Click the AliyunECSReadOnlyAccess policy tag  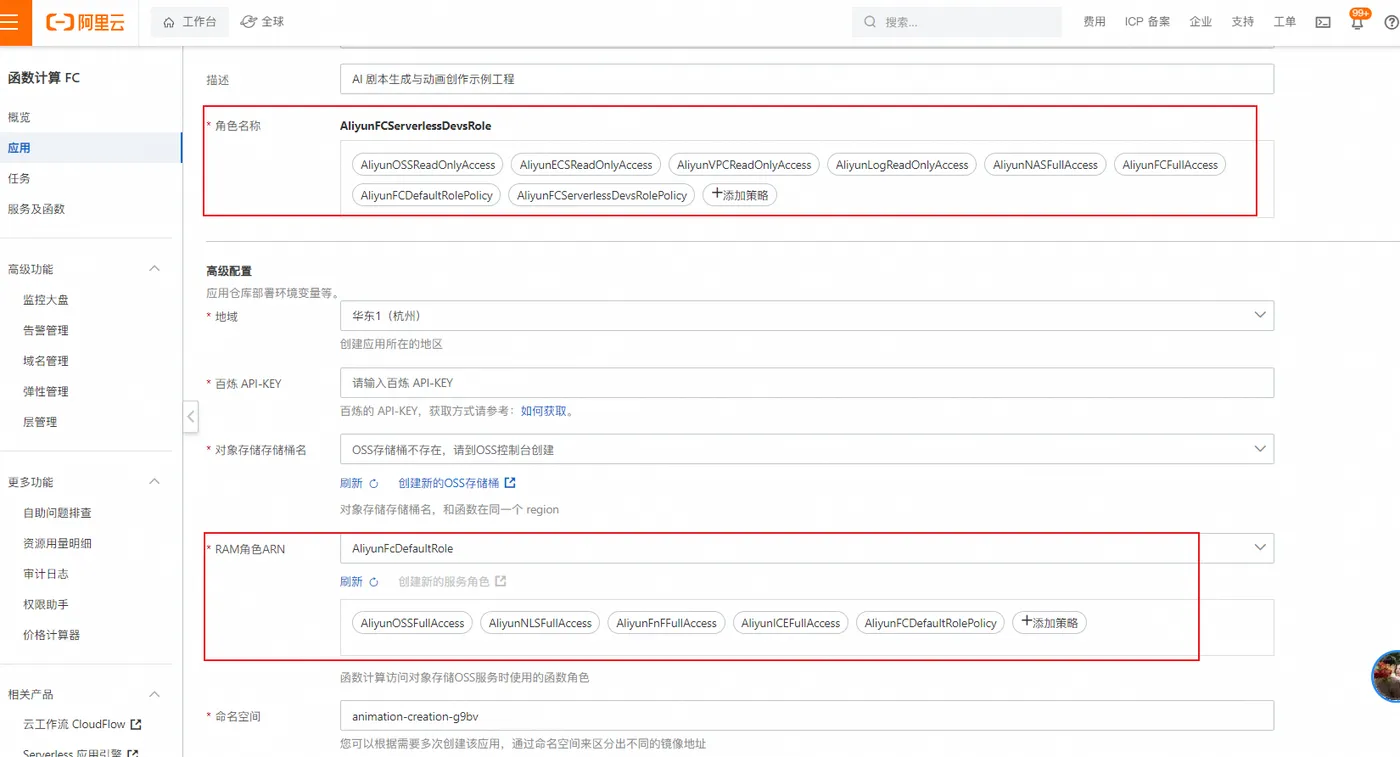586,165
